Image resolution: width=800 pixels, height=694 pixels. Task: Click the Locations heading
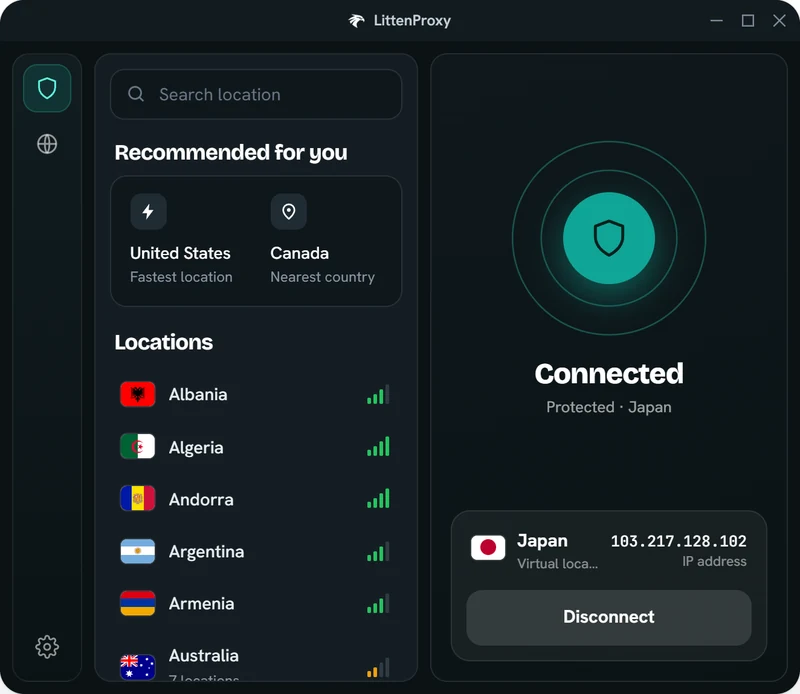coord(163,342)
